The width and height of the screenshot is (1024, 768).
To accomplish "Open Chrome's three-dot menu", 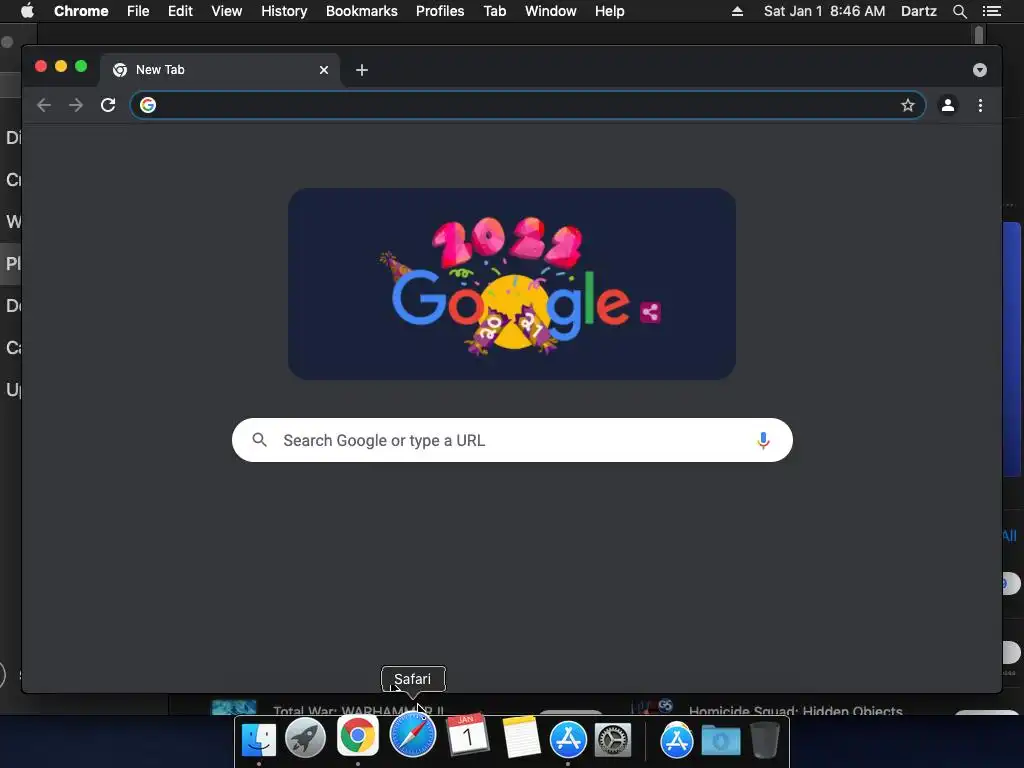I will pyautogui.click(x=980, y=105).
